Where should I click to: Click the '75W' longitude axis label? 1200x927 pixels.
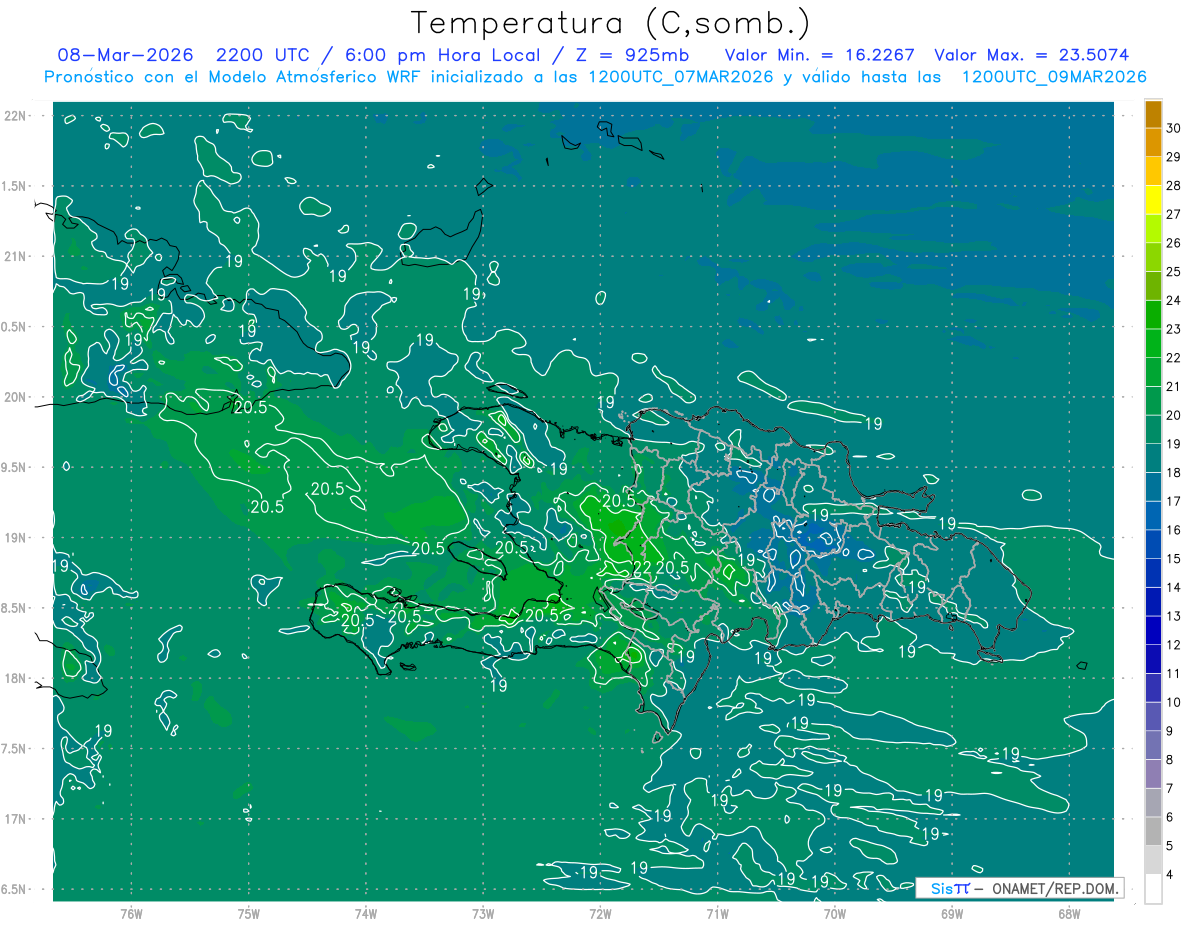tap(249, 913)
